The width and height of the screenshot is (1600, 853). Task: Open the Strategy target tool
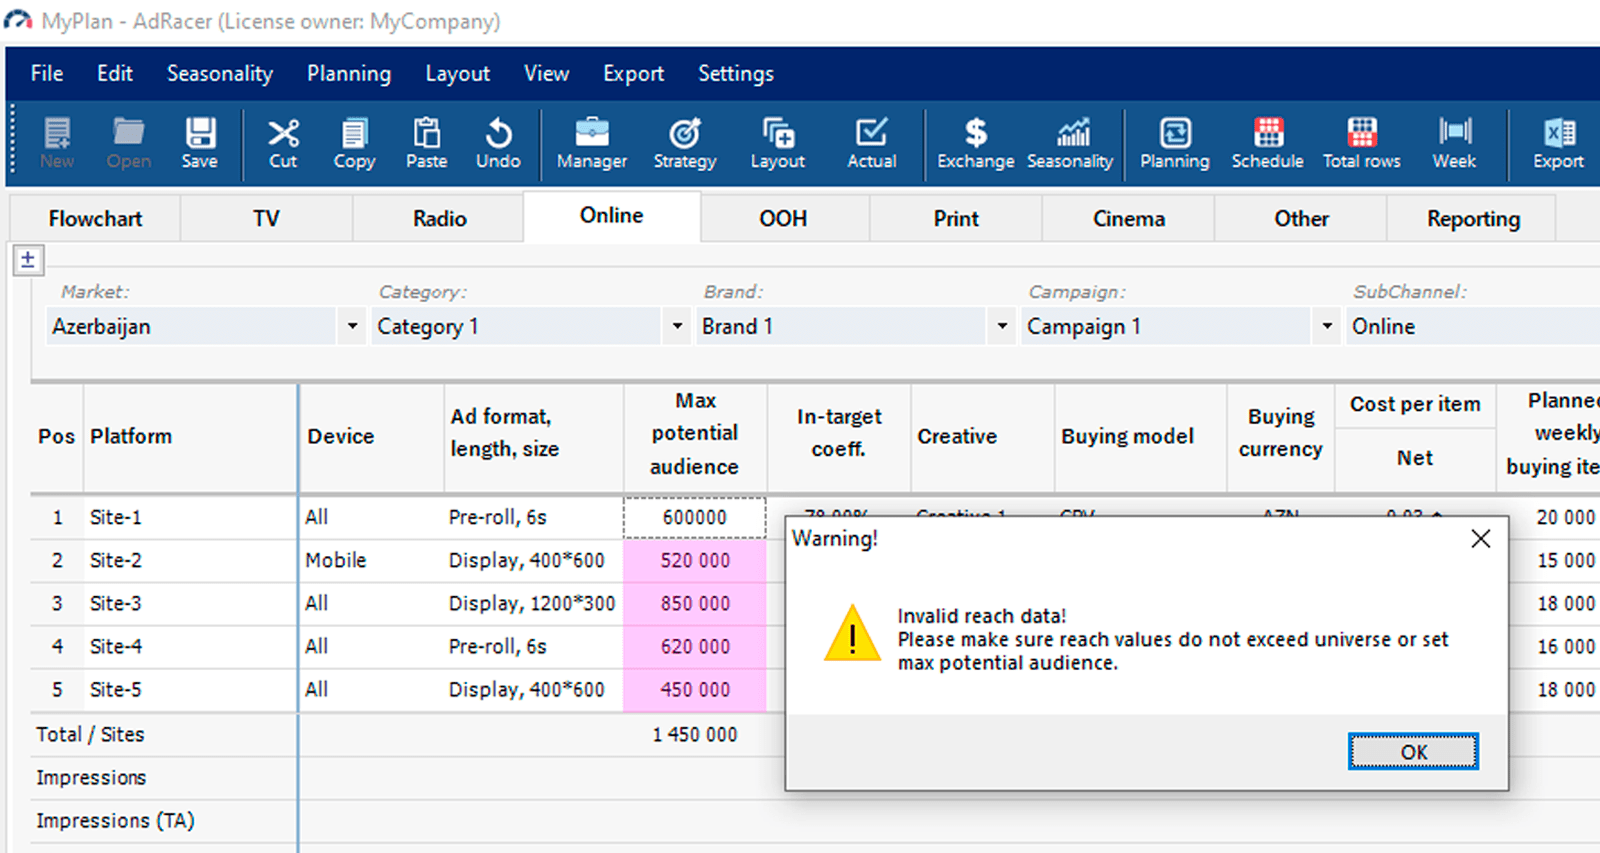(x=685, y=143)
